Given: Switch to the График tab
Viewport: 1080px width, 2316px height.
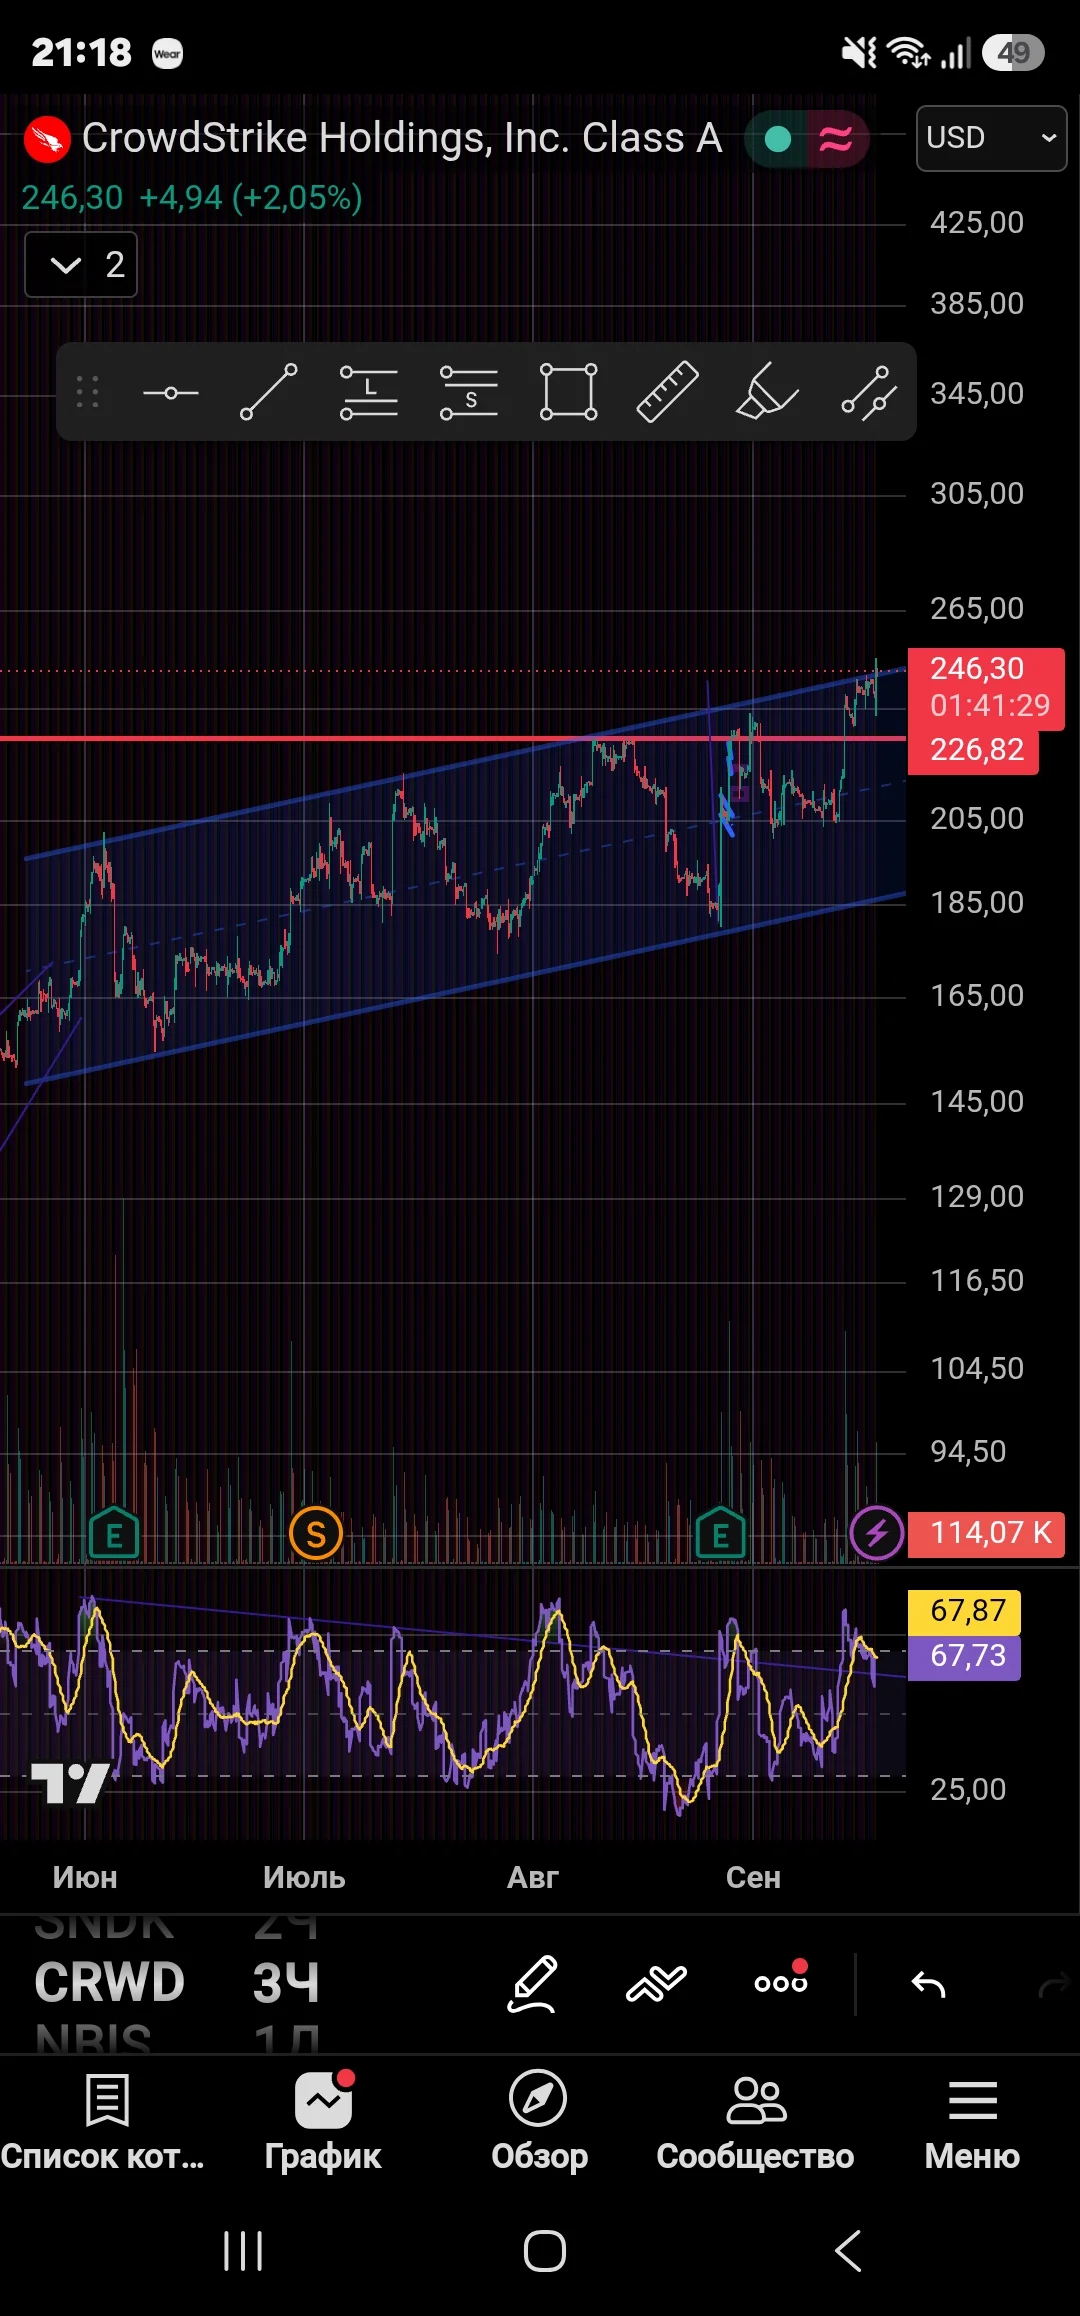Looking at the screenshot, I should (323, 2120).
